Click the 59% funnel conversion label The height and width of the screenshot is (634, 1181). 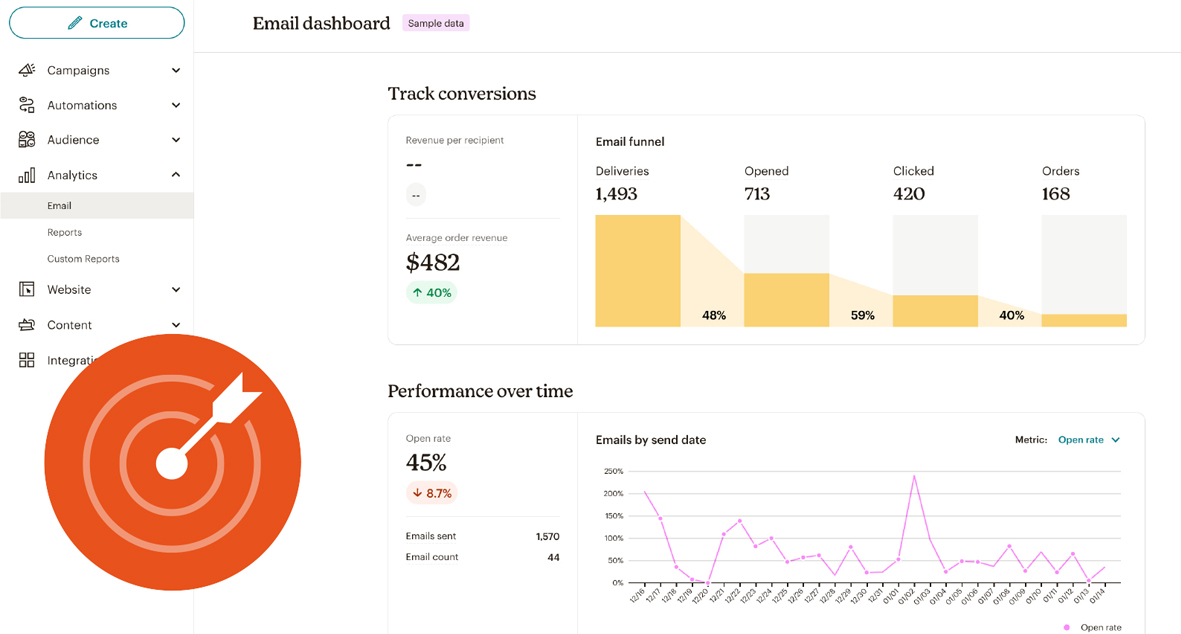pos(862,315)
